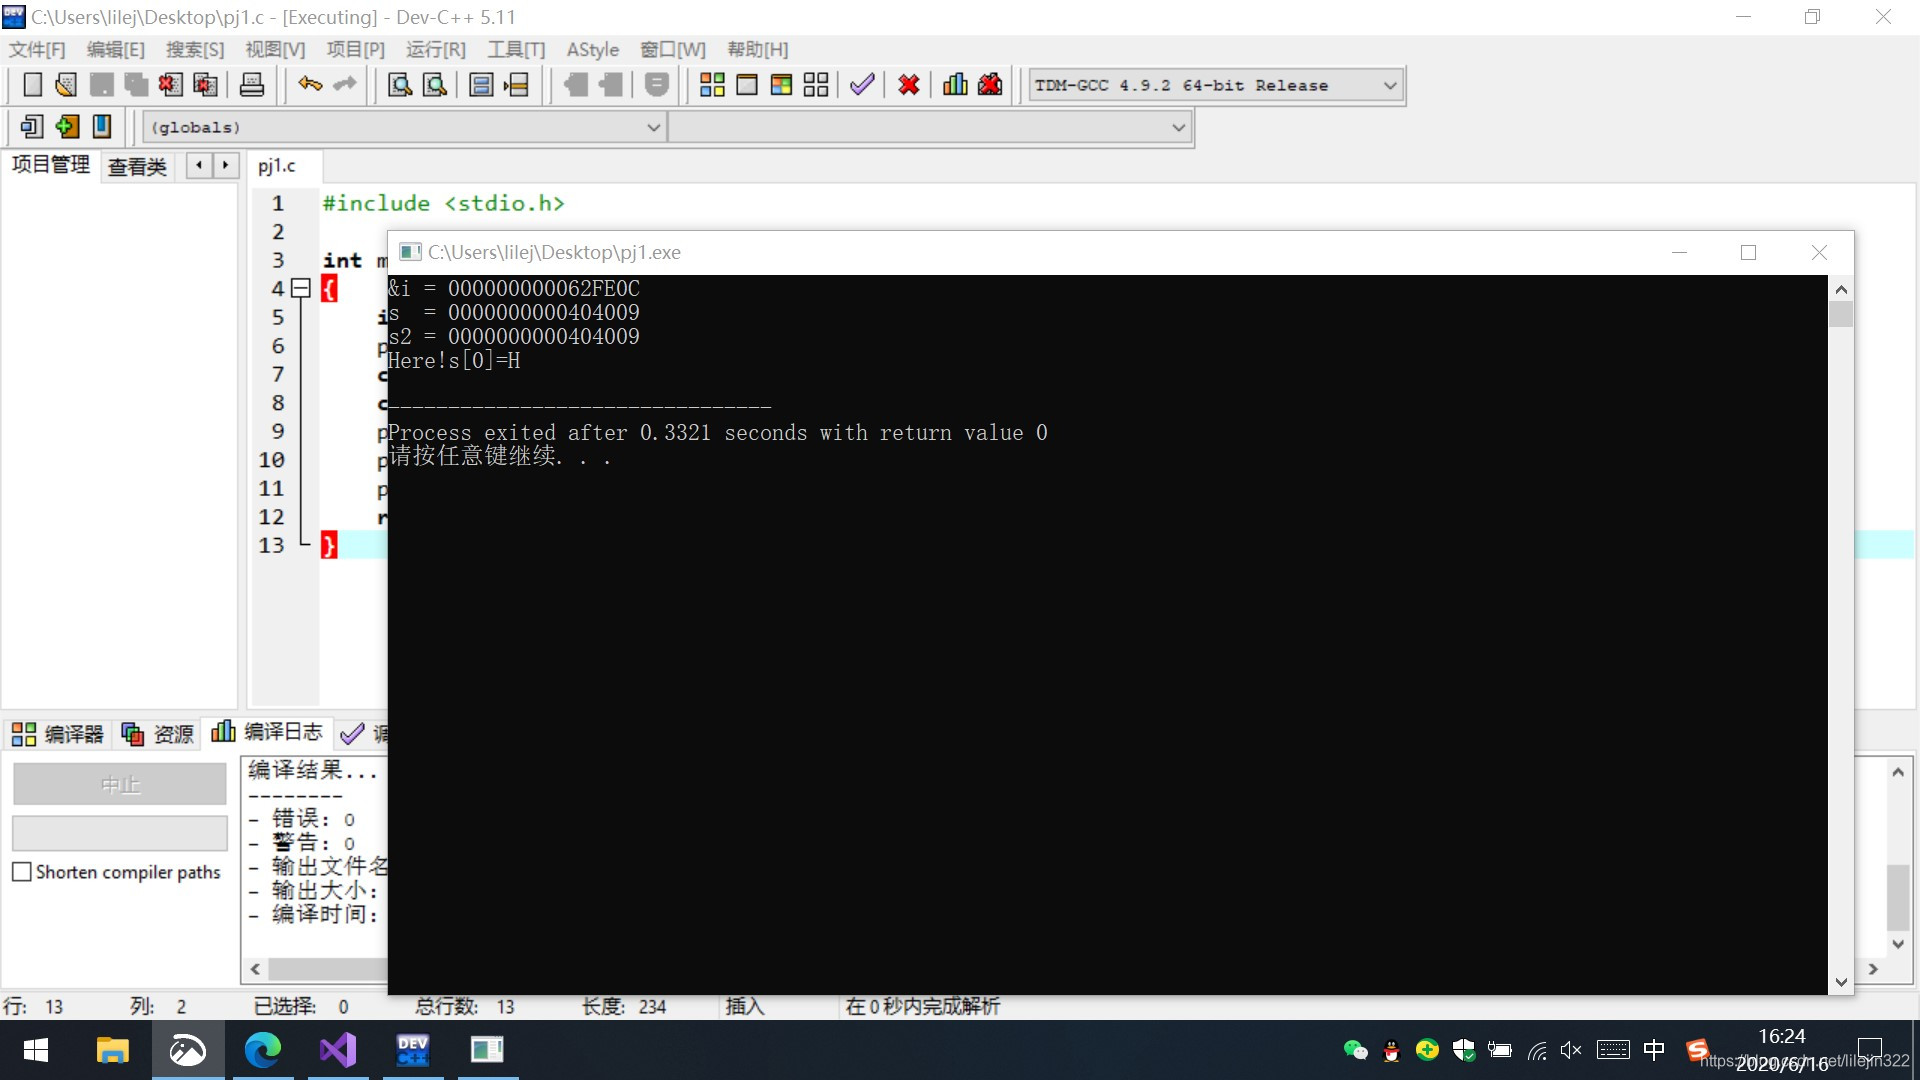Click the Delete Profiling Information icon

(x=990, y=85)
